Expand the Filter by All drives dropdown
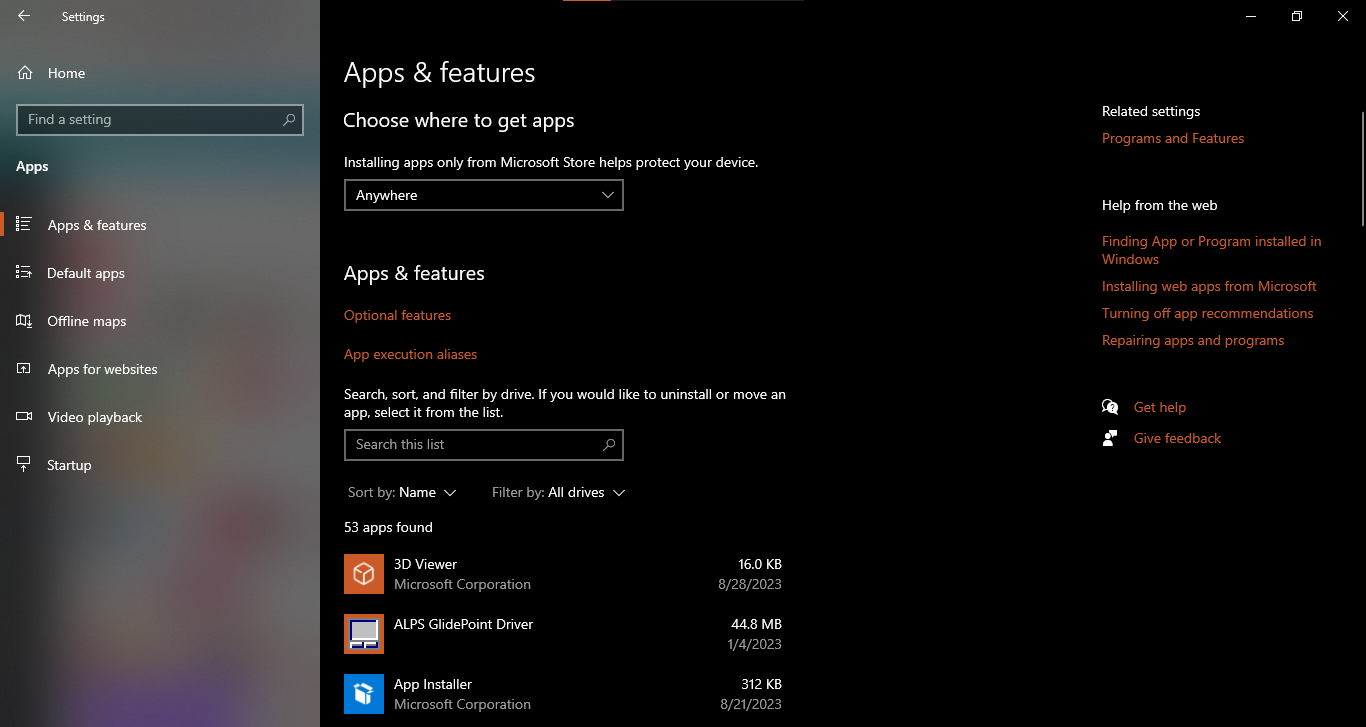This screenshot has width=1366, height=727. point(558,492)
